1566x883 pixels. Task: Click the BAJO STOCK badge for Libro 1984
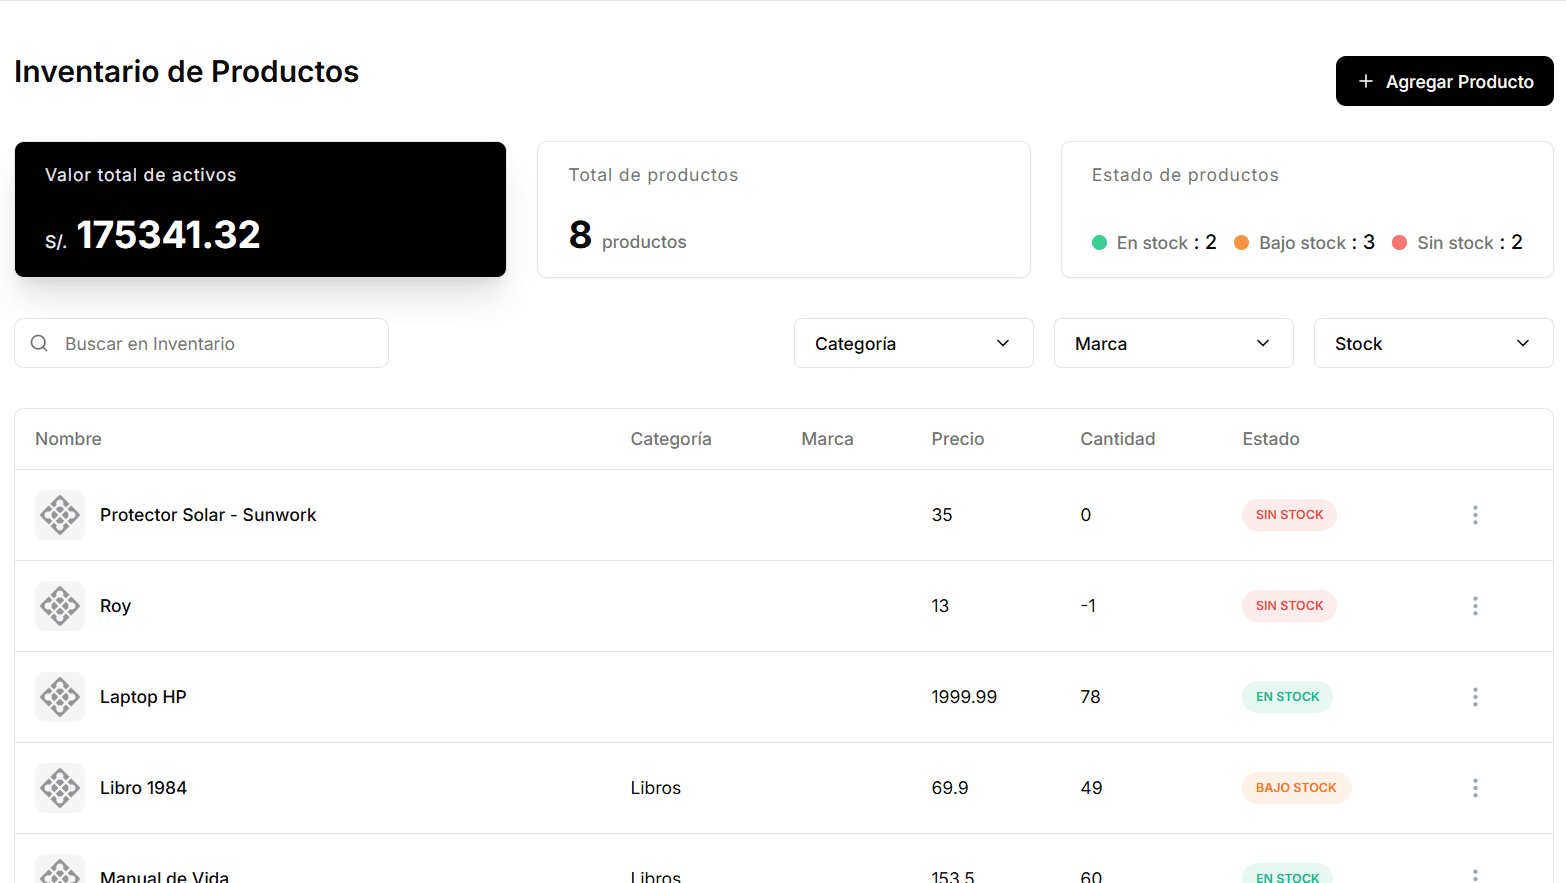[1296, 788]
